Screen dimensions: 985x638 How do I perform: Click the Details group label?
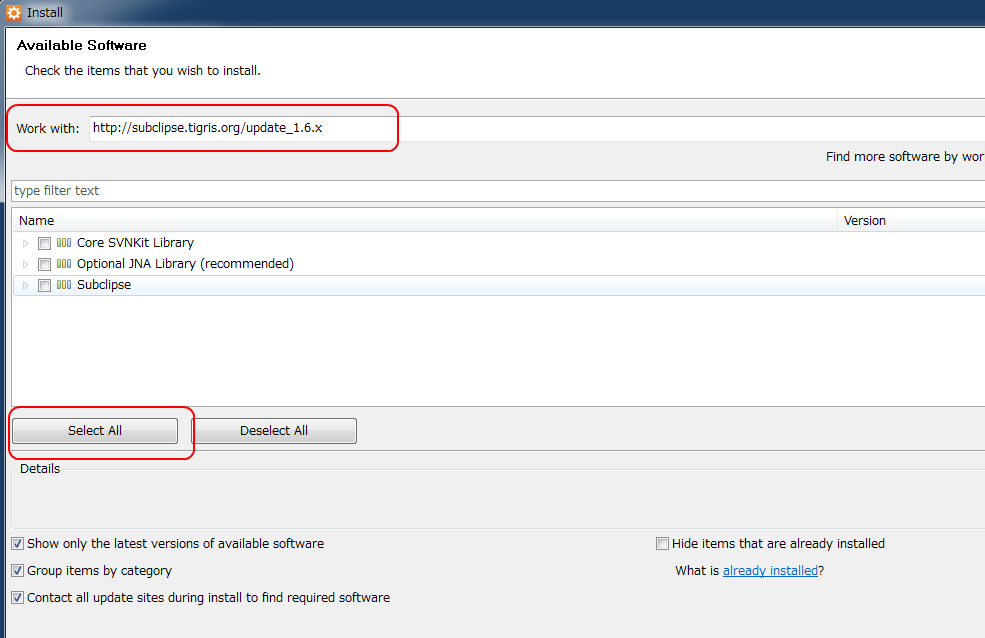(40, 468)
